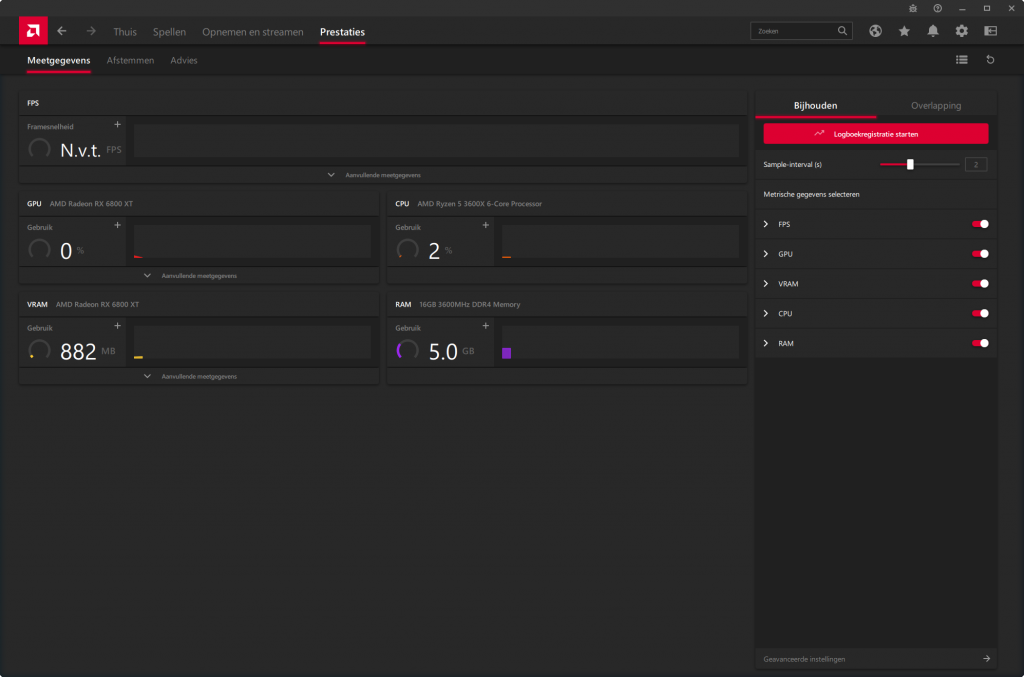
Task: Select the Meetgegevens subtab
Action: [x=59, y=60]
